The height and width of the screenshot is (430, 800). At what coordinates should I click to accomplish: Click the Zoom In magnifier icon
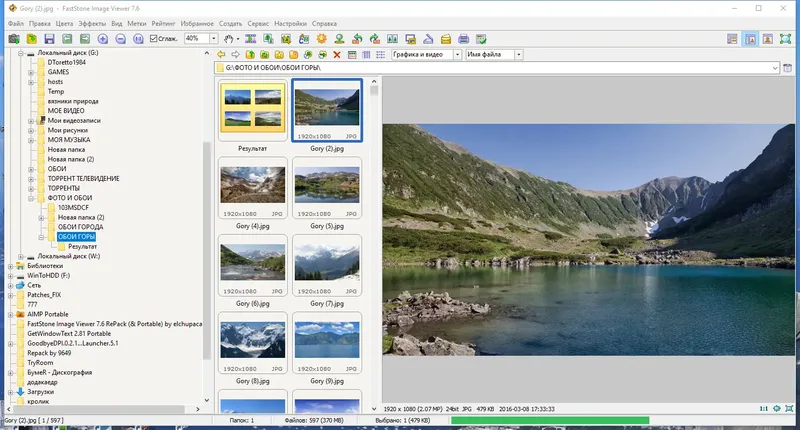(x=102, y=38)
